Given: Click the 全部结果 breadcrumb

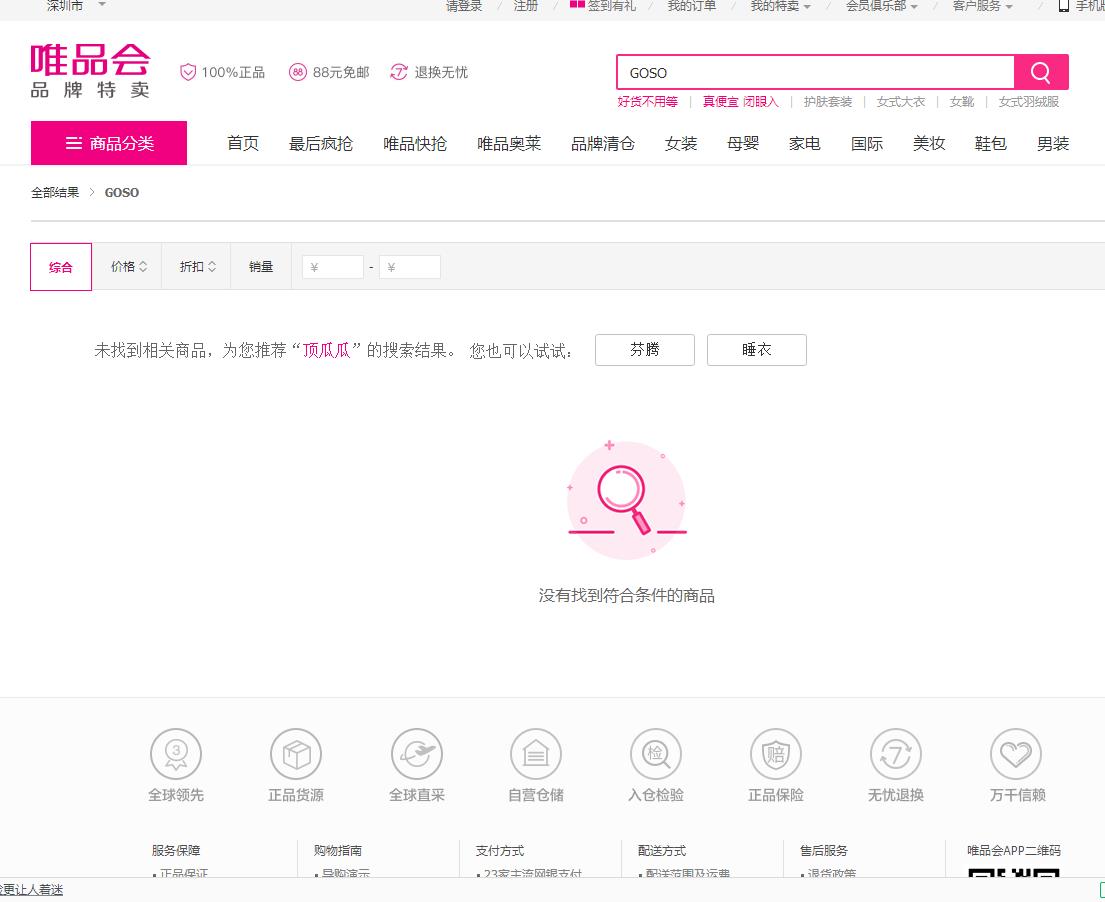Looking at the screenshot, I should tap(55, 192).
